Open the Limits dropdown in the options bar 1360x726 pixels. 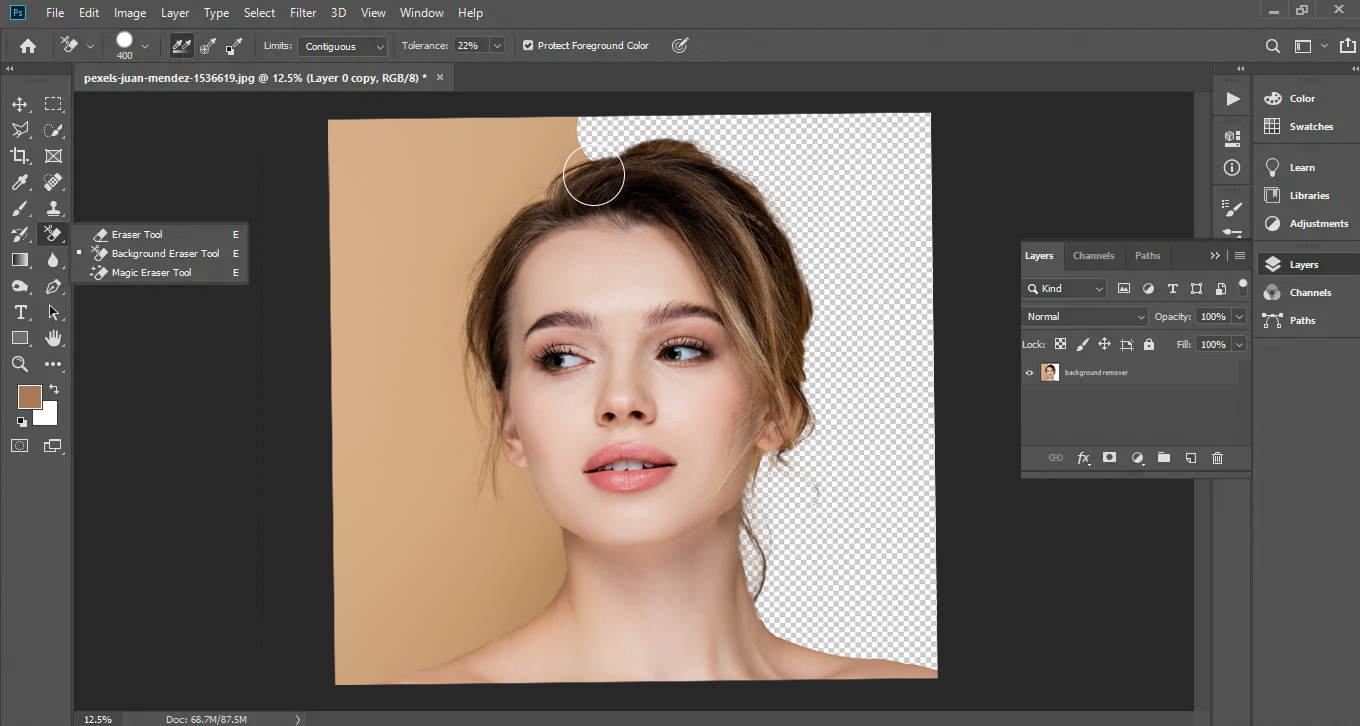pos(342,46)
